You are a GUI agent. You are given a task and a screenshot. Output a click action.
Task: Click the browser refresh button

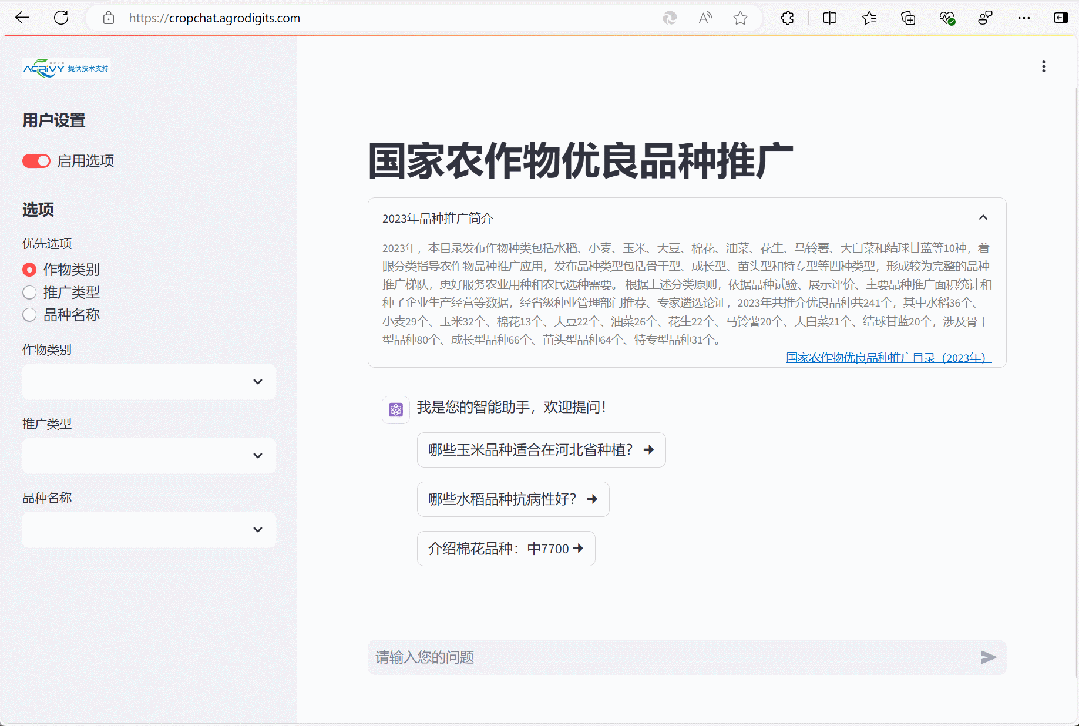pos(61,18)
